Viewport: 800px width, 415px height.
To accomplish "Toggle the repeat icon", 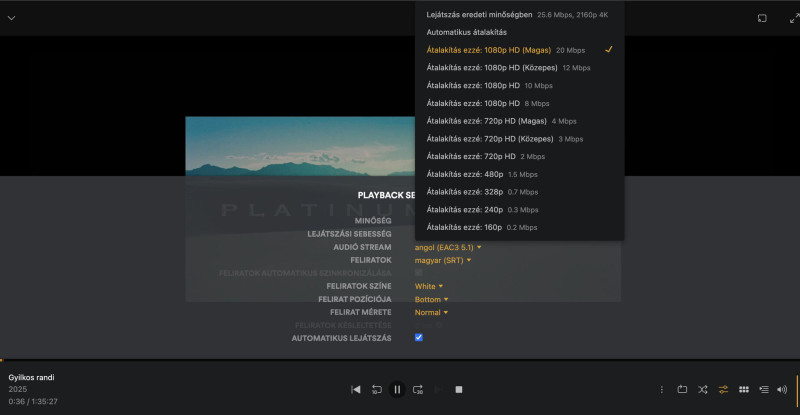I will [682, 389].
